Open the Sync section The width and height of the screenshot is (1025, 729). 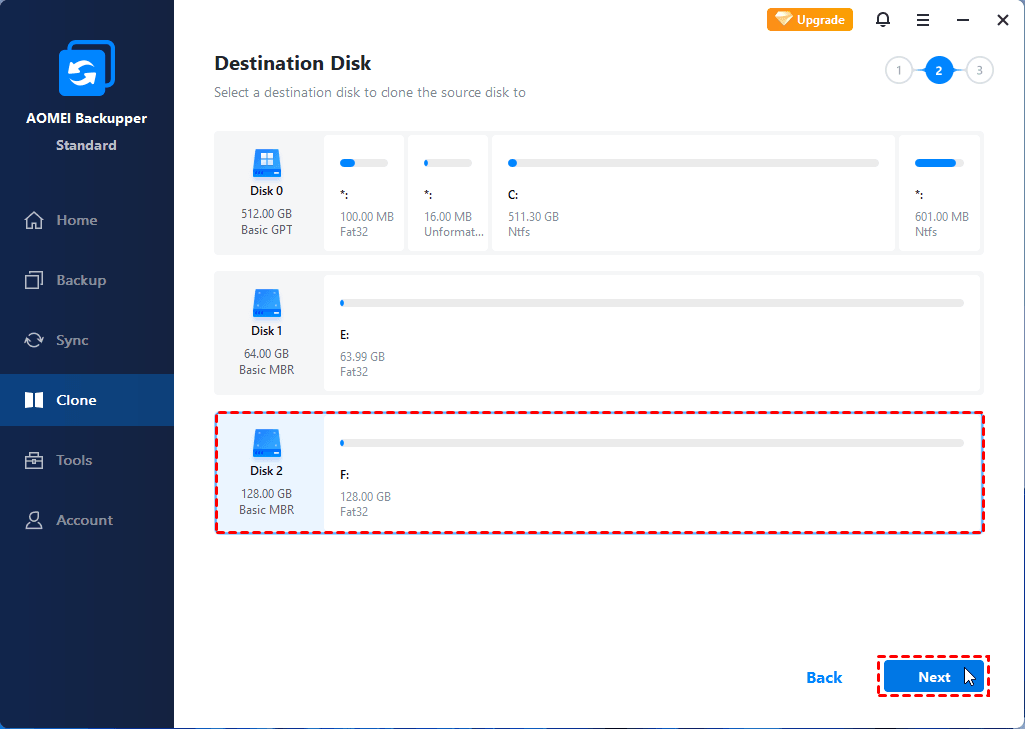click(x=87, y=340)
